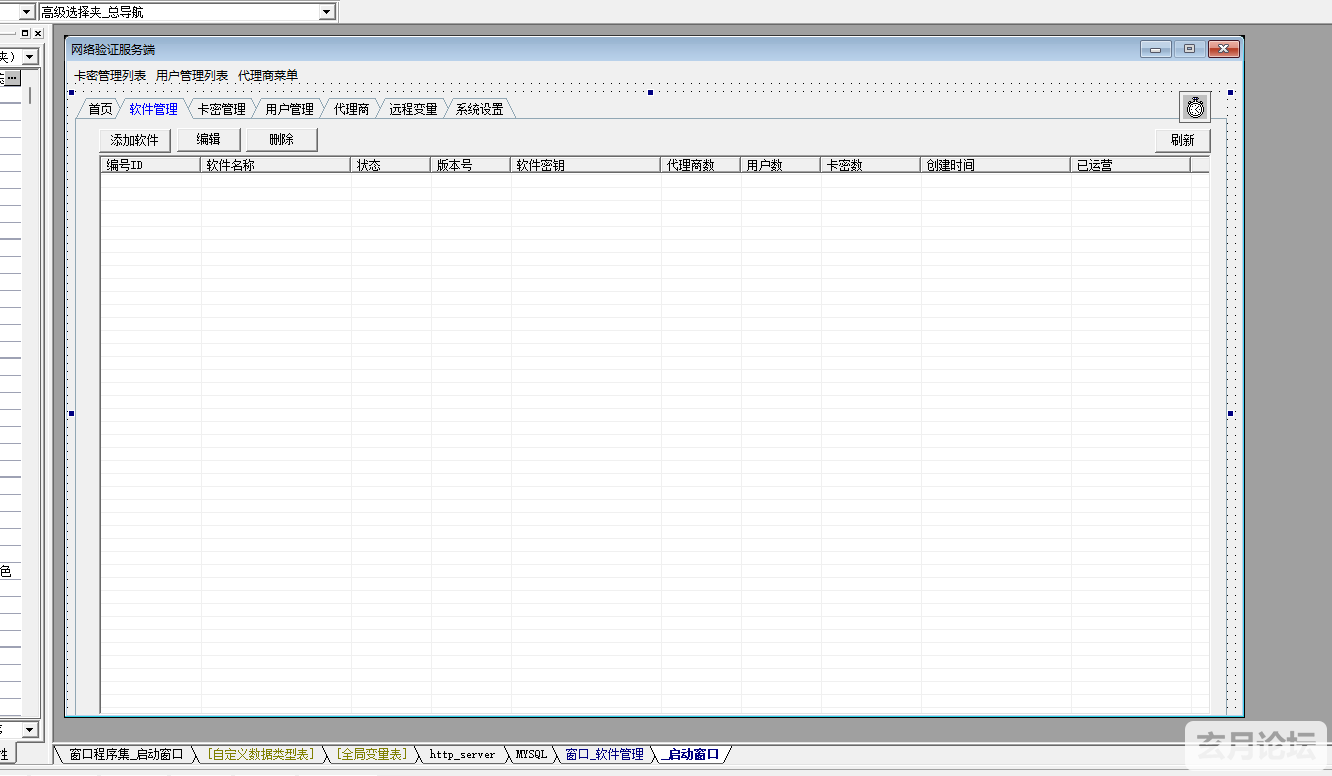Select the 远程变量 tab
The image size is (1332, 776).
pos(413,109)
